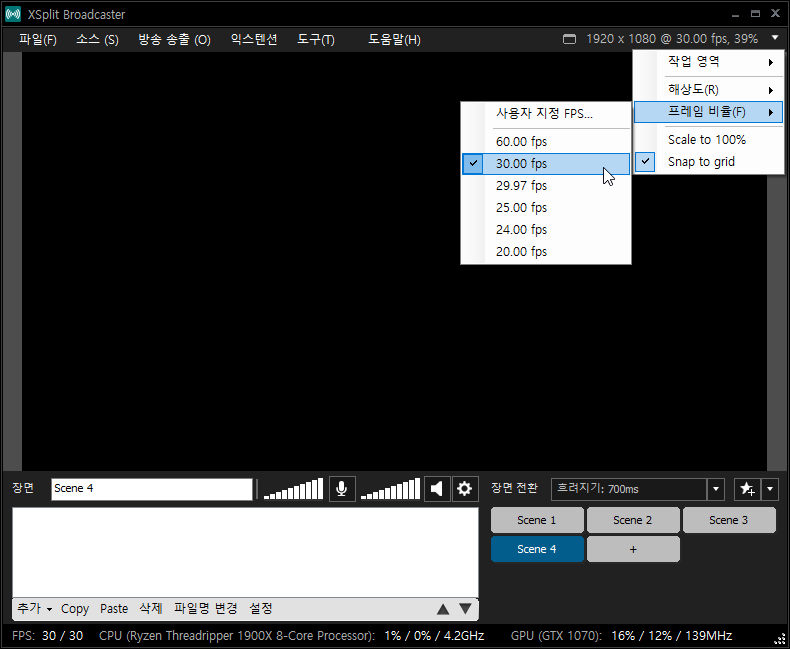This screenshot has width=790, height=649.
Task: Click the add favorite transition star icon
Action: (x=747, y=489)
